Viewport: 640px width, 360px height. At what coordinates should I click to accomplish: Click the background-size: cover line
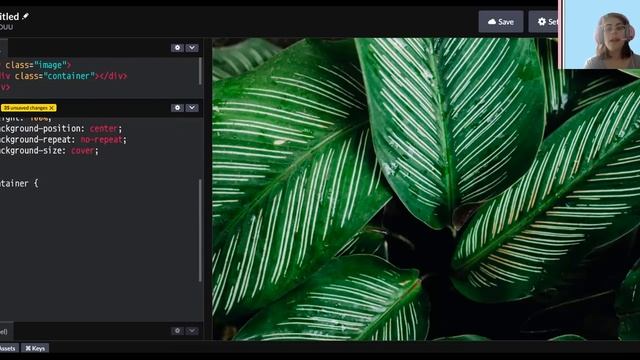49,151
